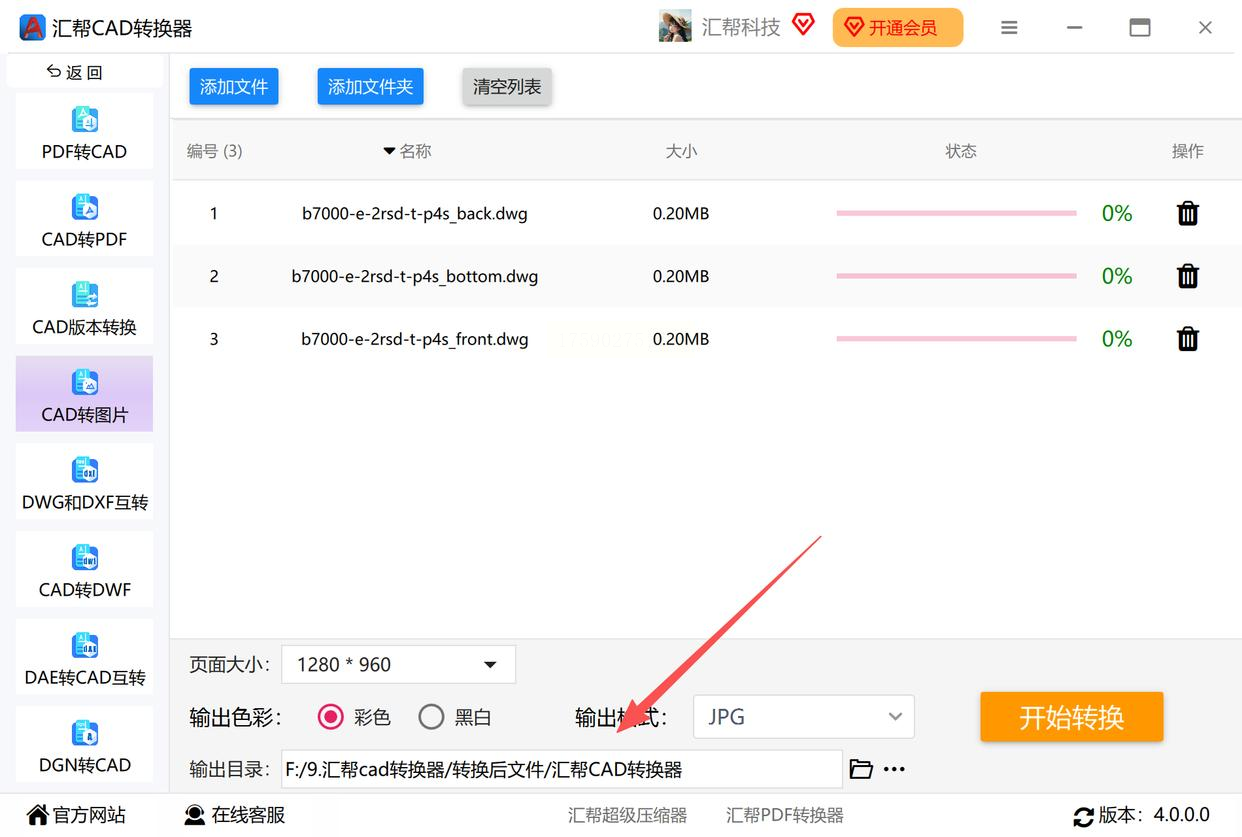Click the 开通会员 button
Image resolution: width=1242 pixels, height=837 pixels.
click(898, 27)
